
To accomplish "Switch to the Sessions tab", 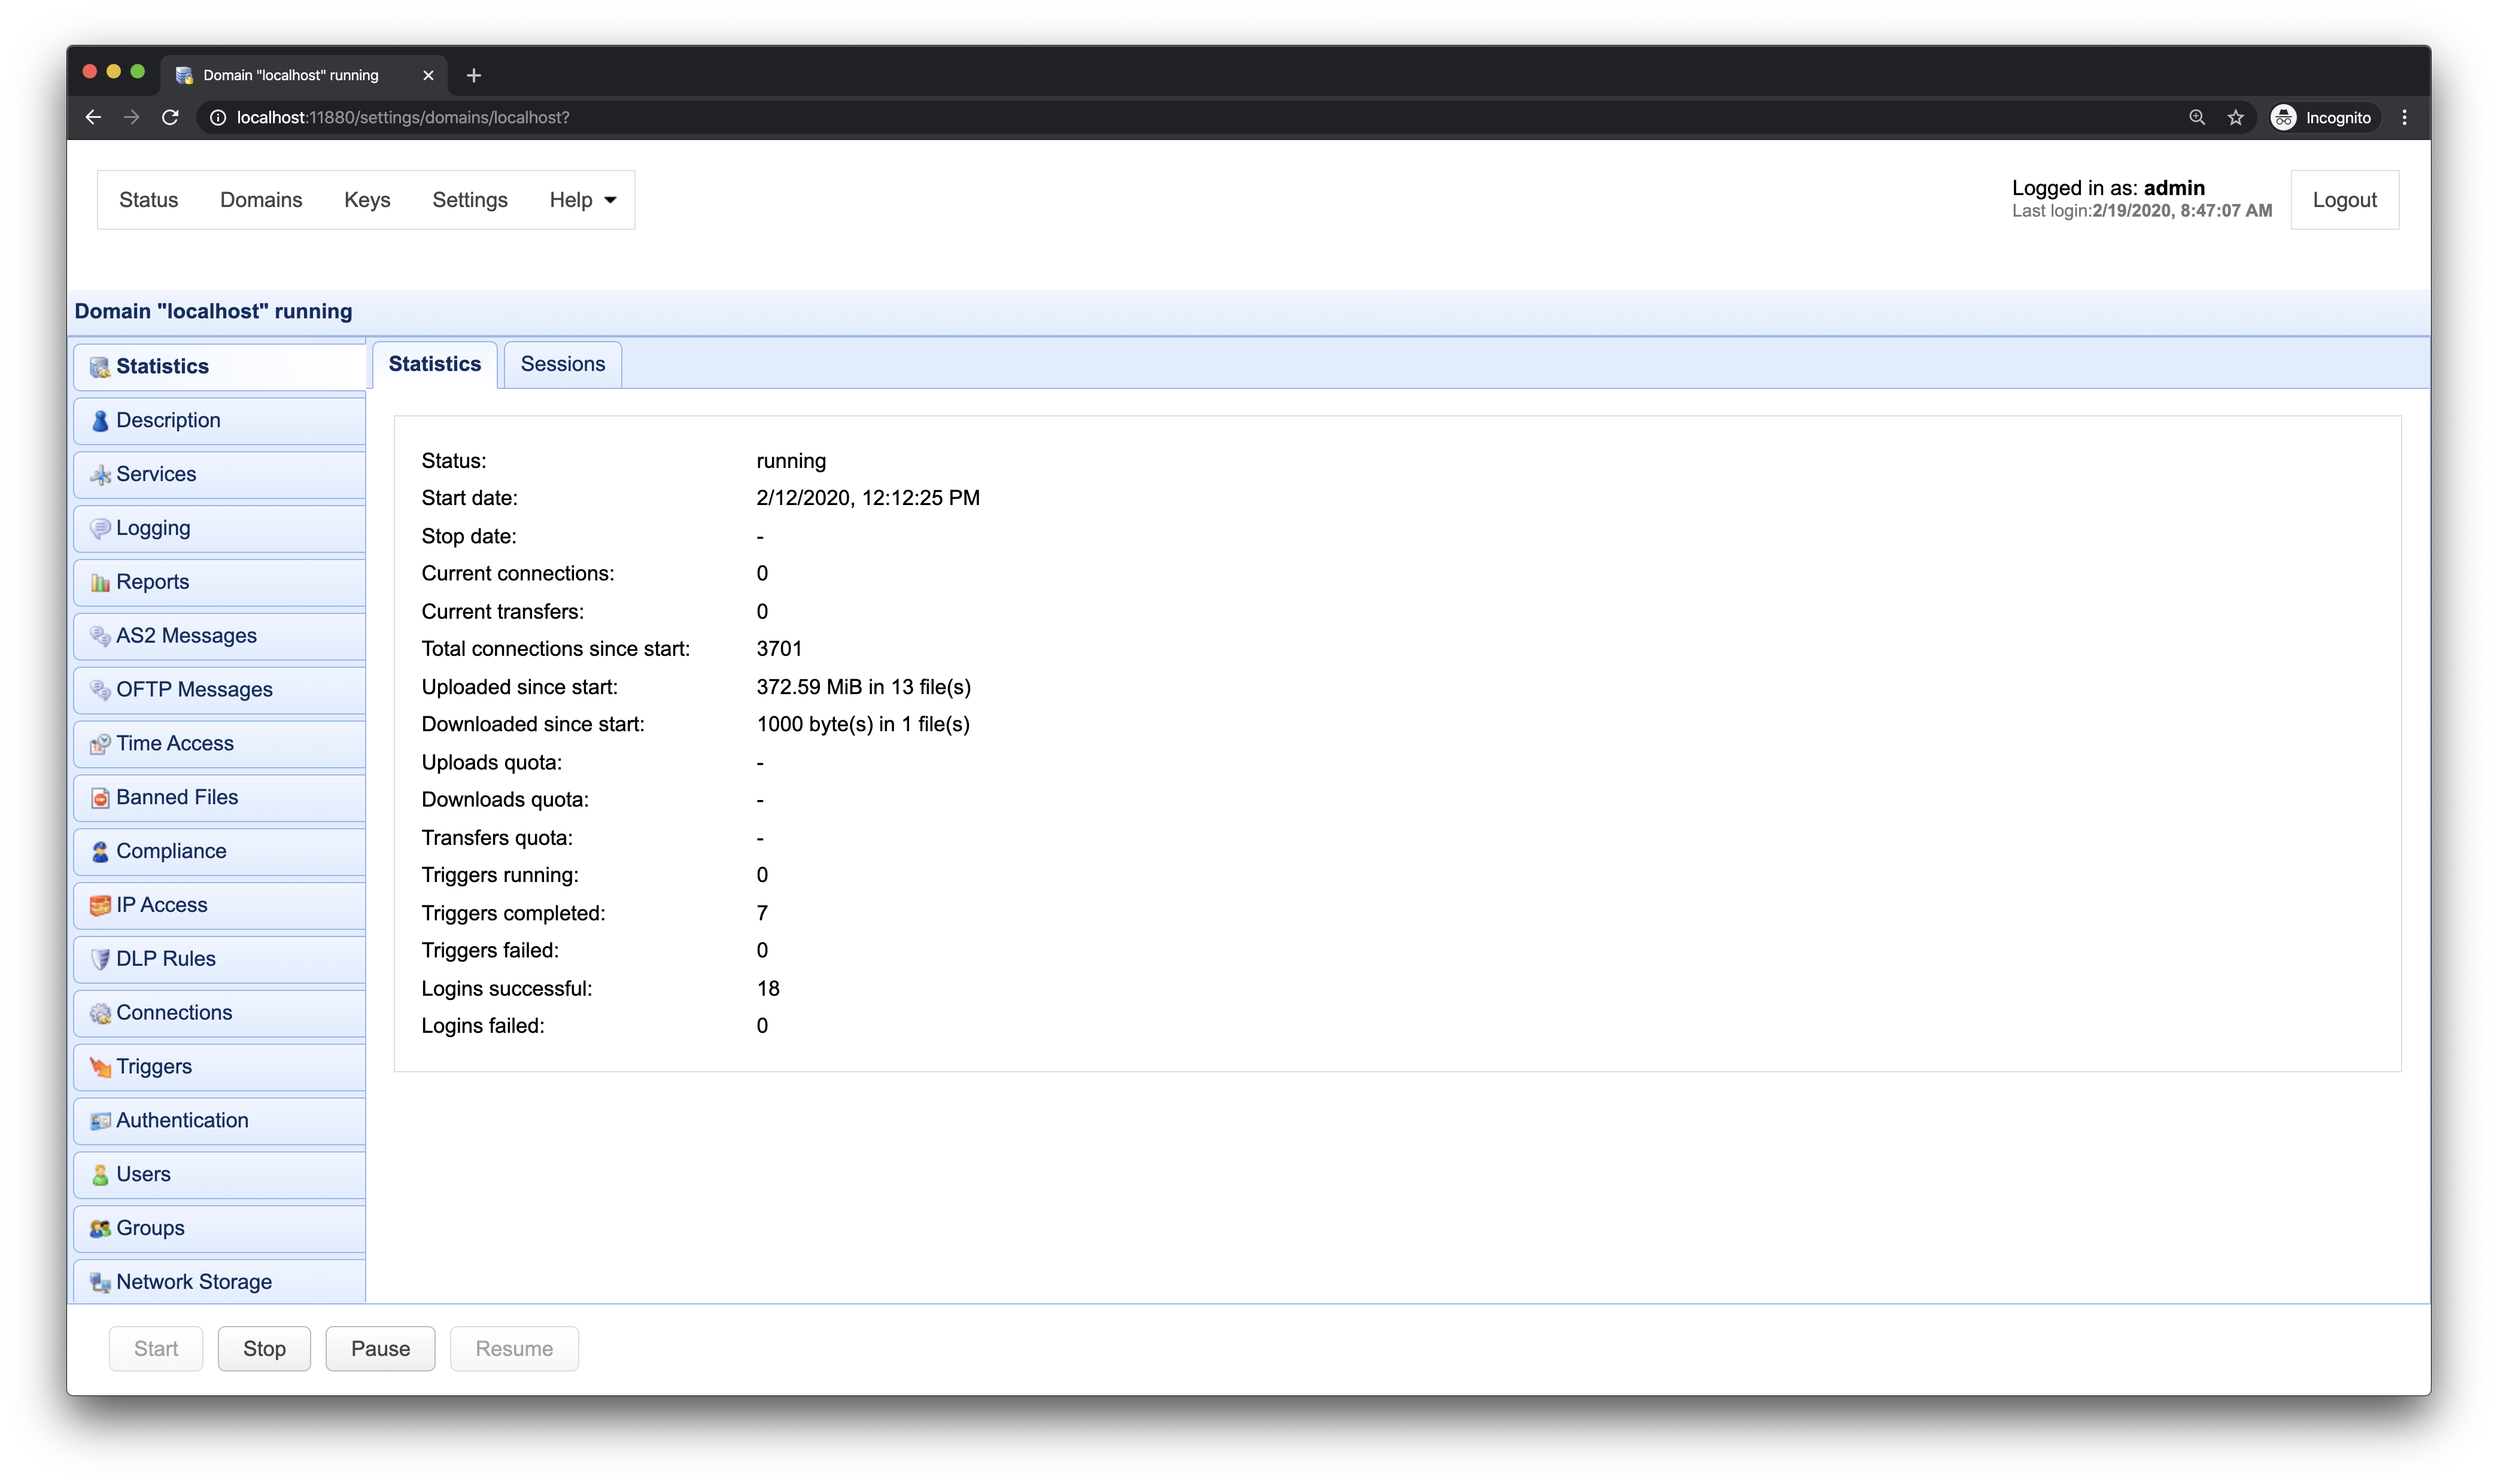I will 562,364.
